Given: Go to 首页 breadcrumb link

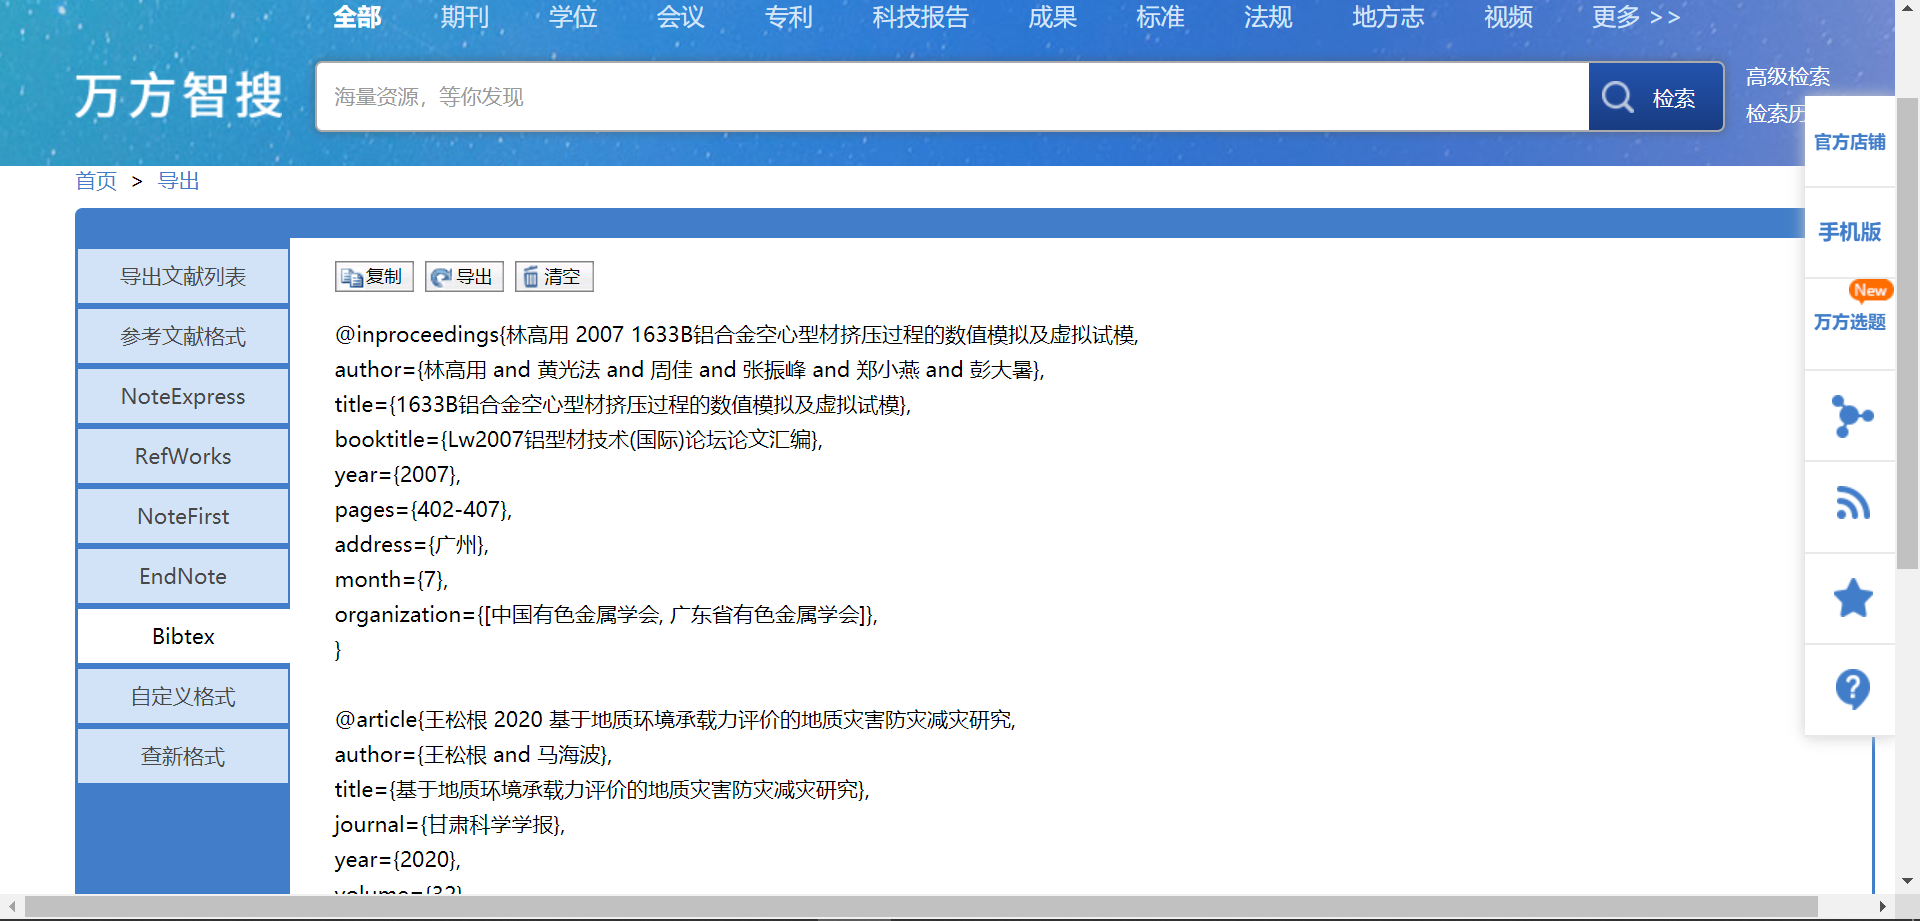Looking at the screenshot, I should tap(96, 181).
